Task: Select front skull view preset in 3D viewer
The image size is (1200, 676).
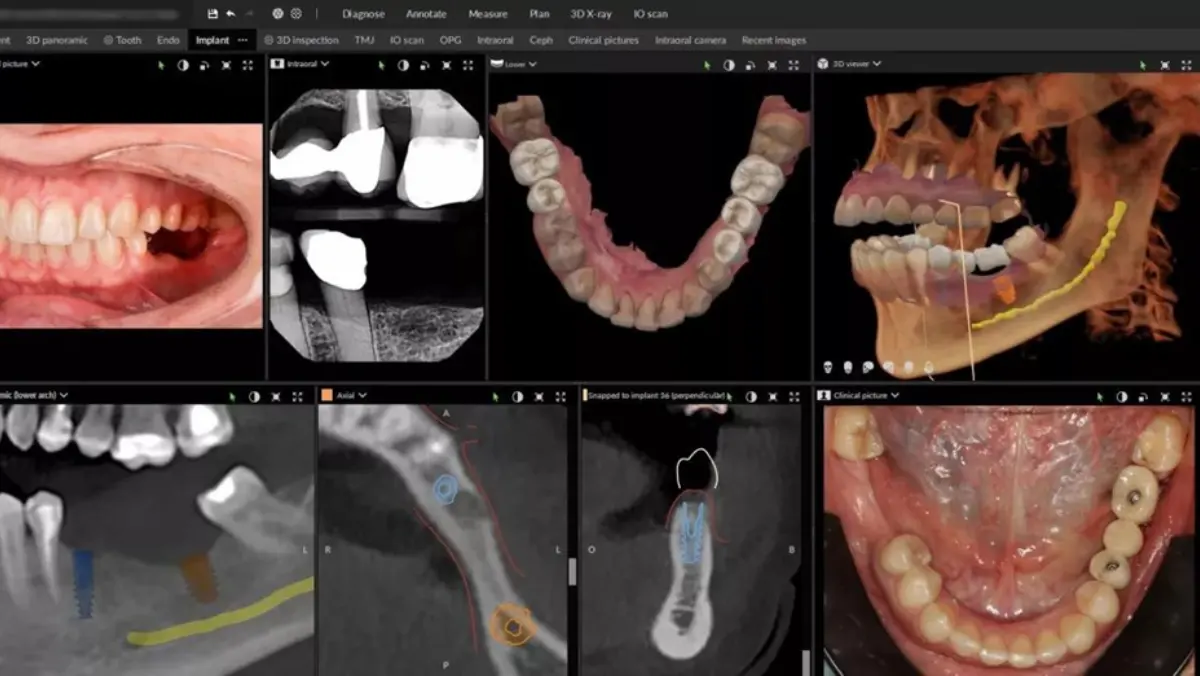Action: [828, 367]
